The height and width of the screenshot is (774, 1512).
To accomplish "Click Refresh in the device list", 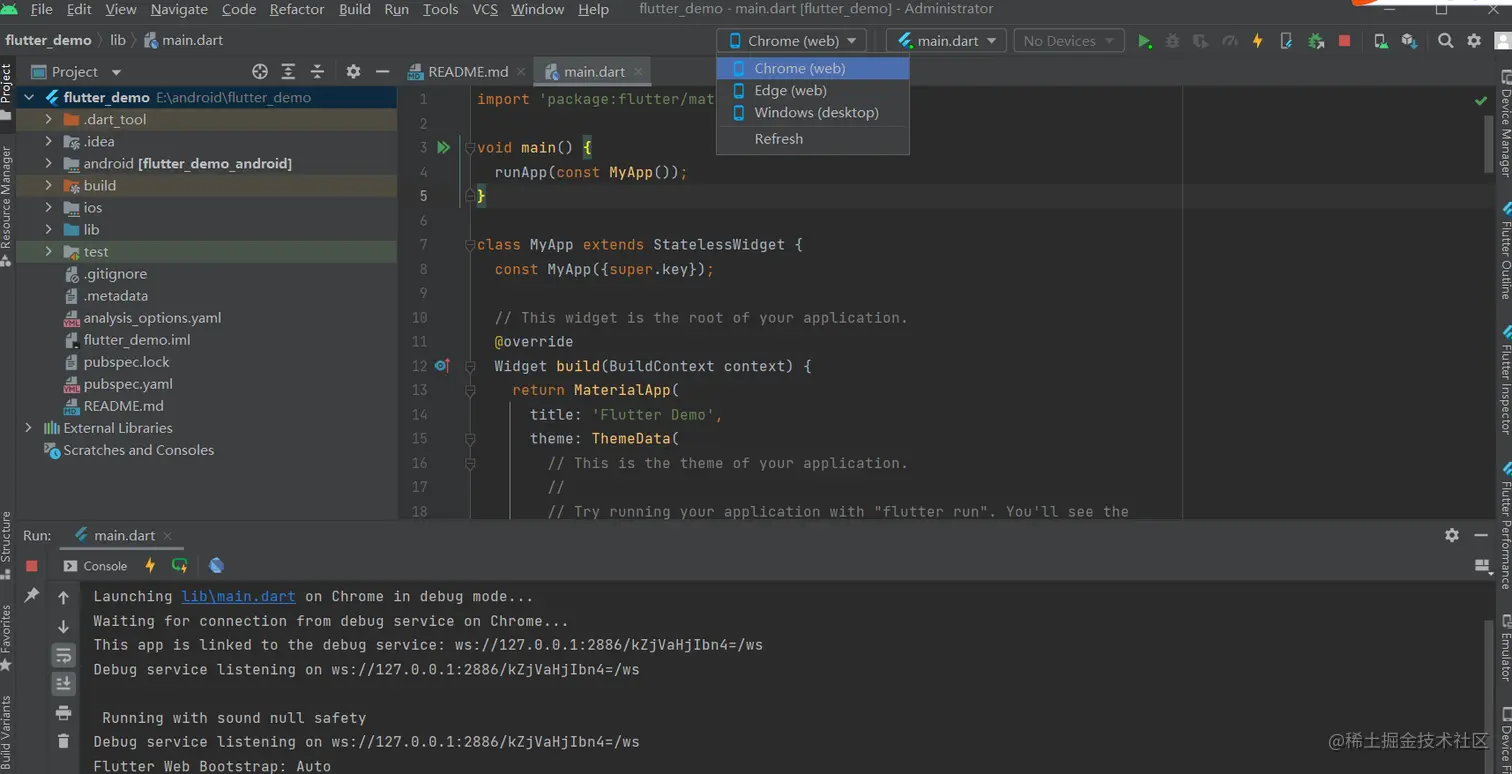I will pyautogui.click(x=813, y=139).
